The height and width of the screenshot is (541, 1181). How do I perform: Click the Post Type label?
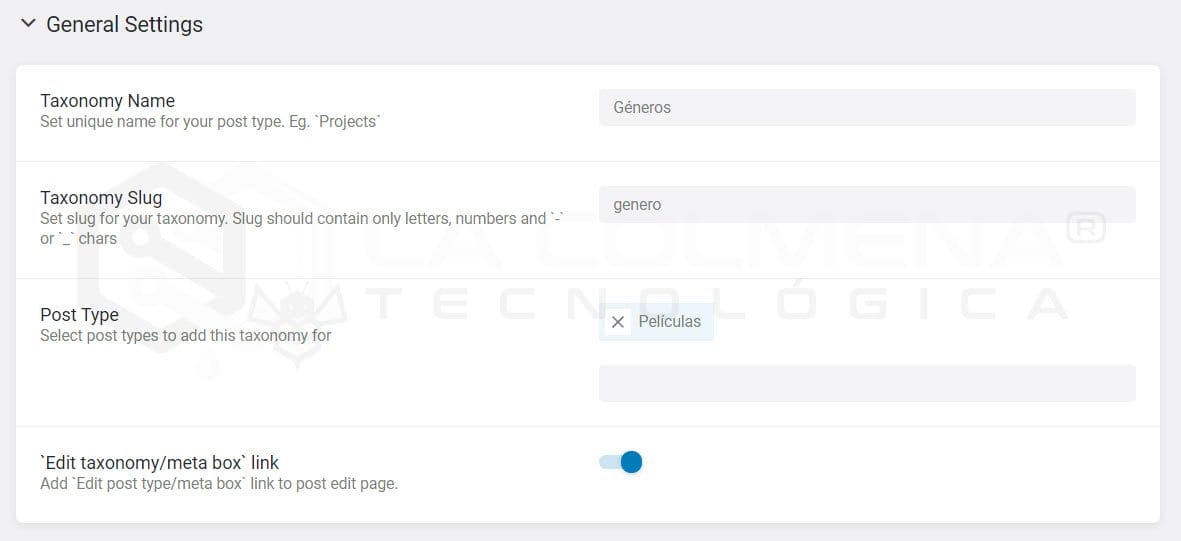point(79,315)
